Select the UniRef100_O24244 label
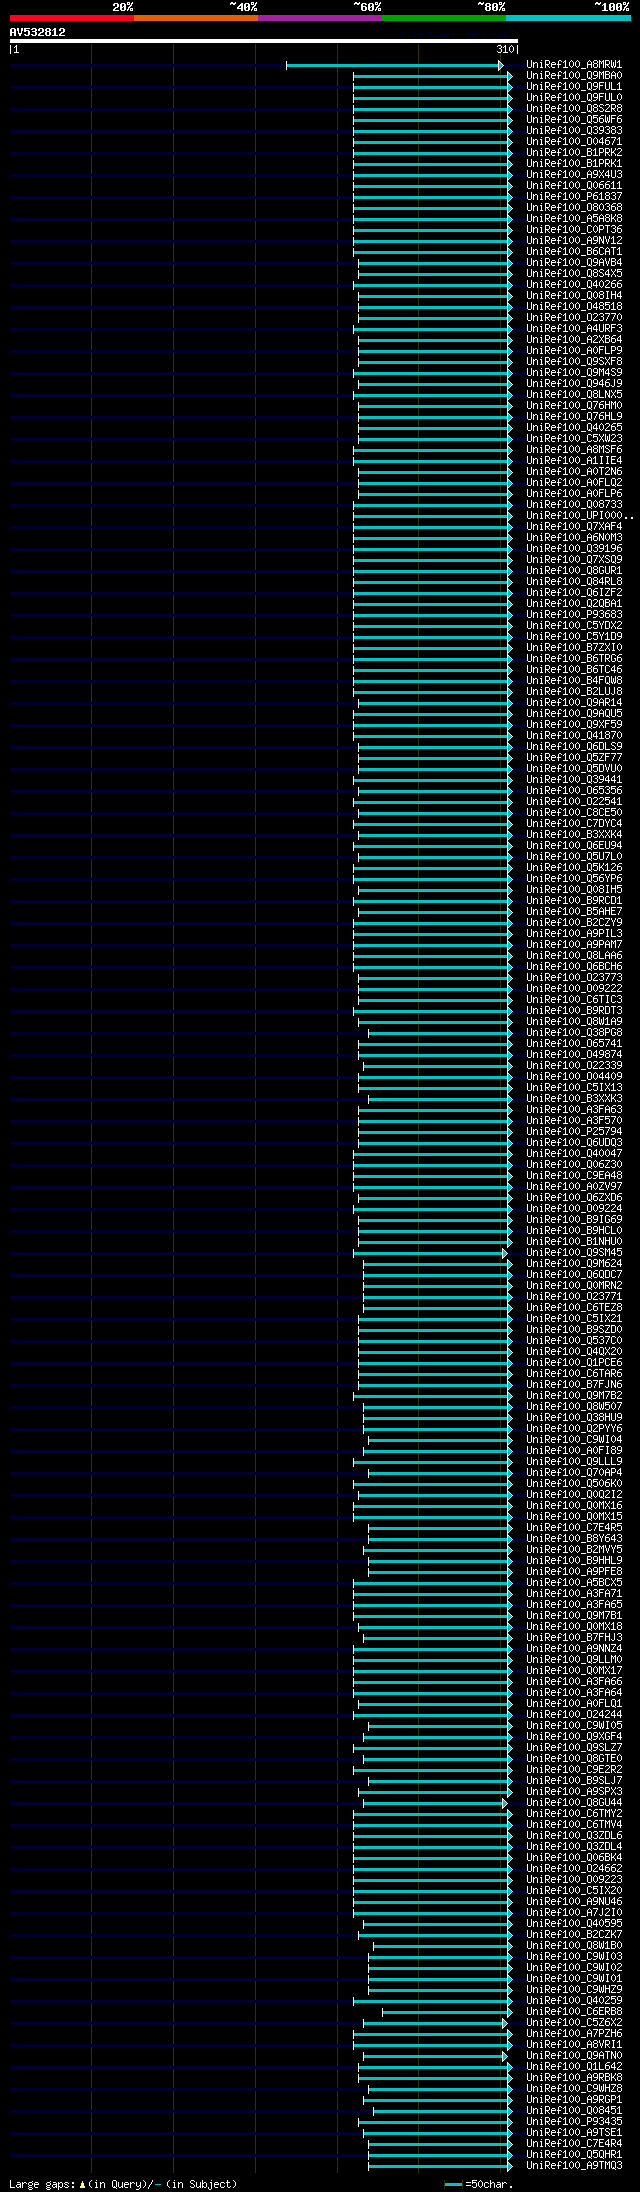Screen dimensions: 640x2192 click(x=574, y=1715)
